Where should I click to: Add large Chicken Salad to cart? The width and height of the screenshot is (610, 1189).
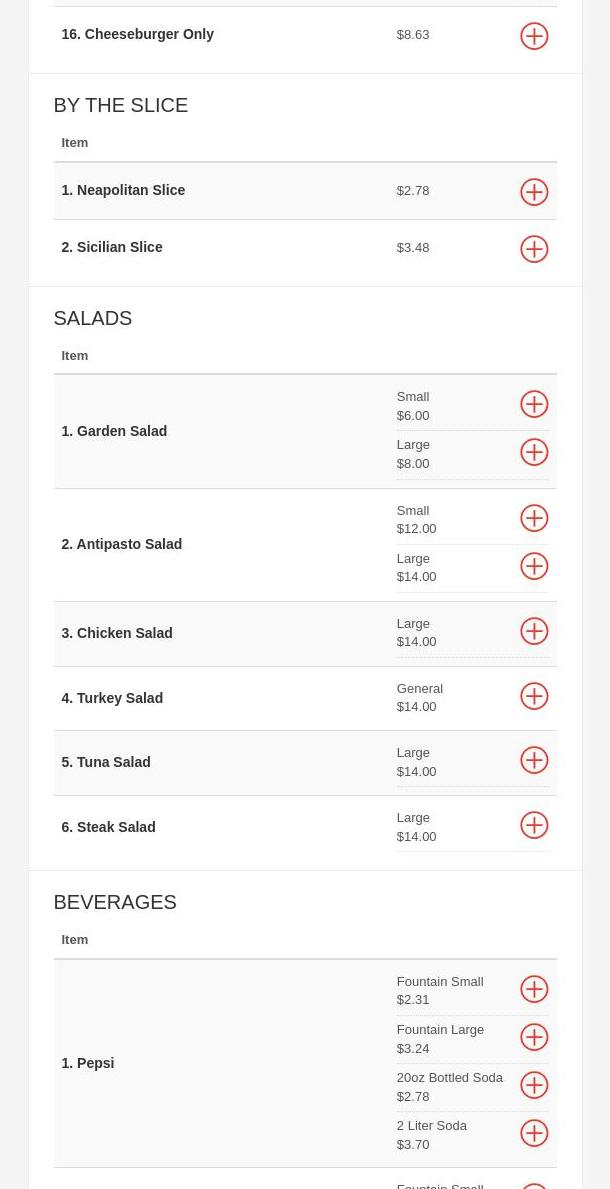[534, 631]
